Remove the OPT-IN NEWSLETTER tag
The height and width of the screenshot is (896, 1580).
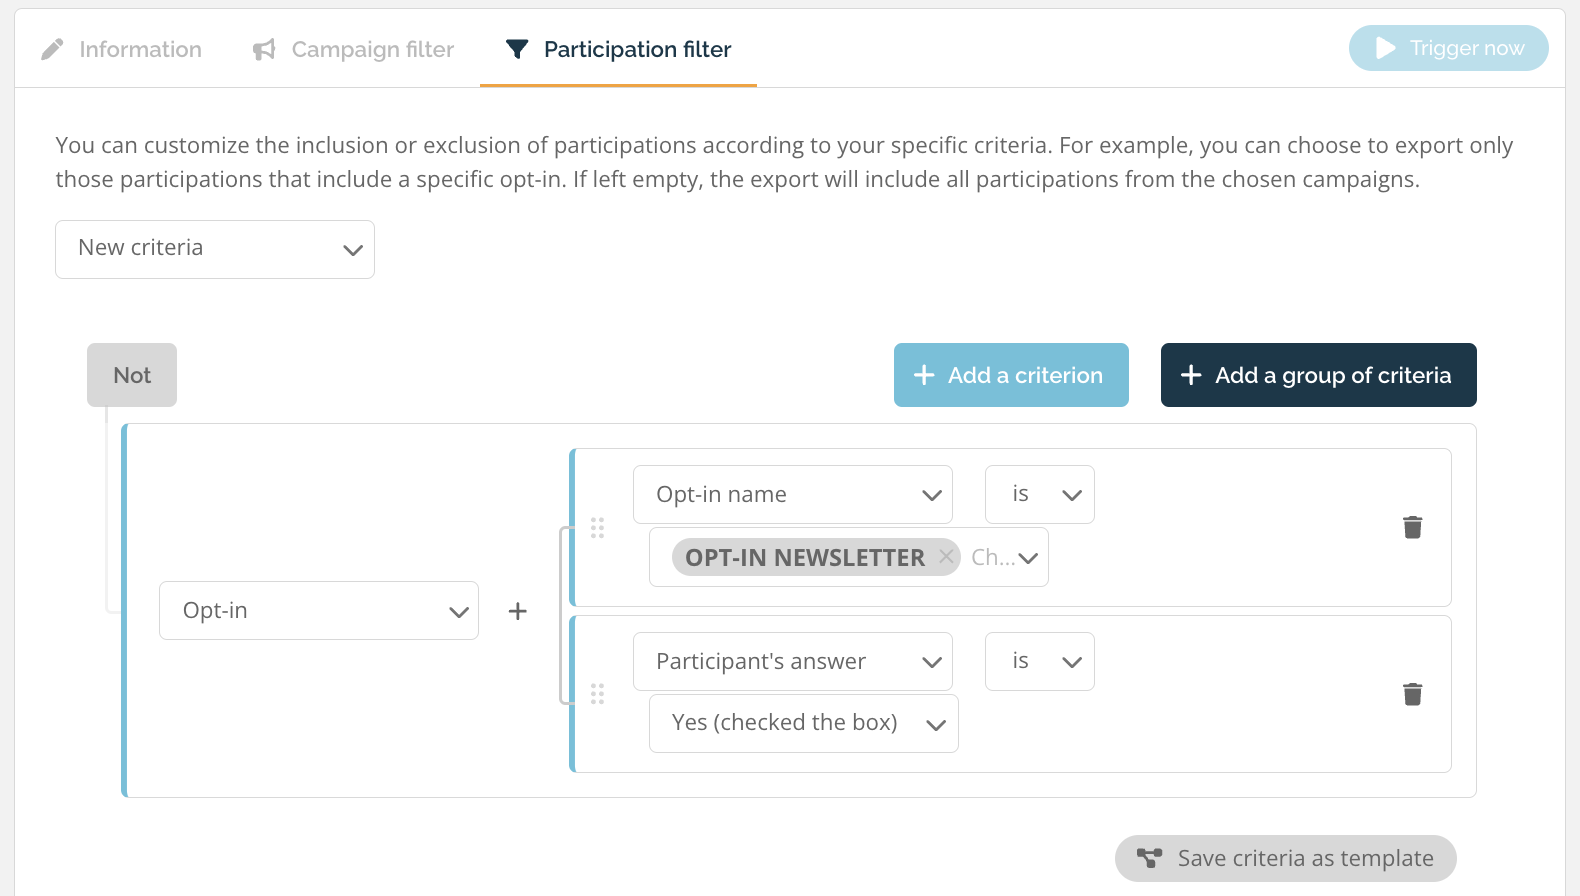point(946,556)
